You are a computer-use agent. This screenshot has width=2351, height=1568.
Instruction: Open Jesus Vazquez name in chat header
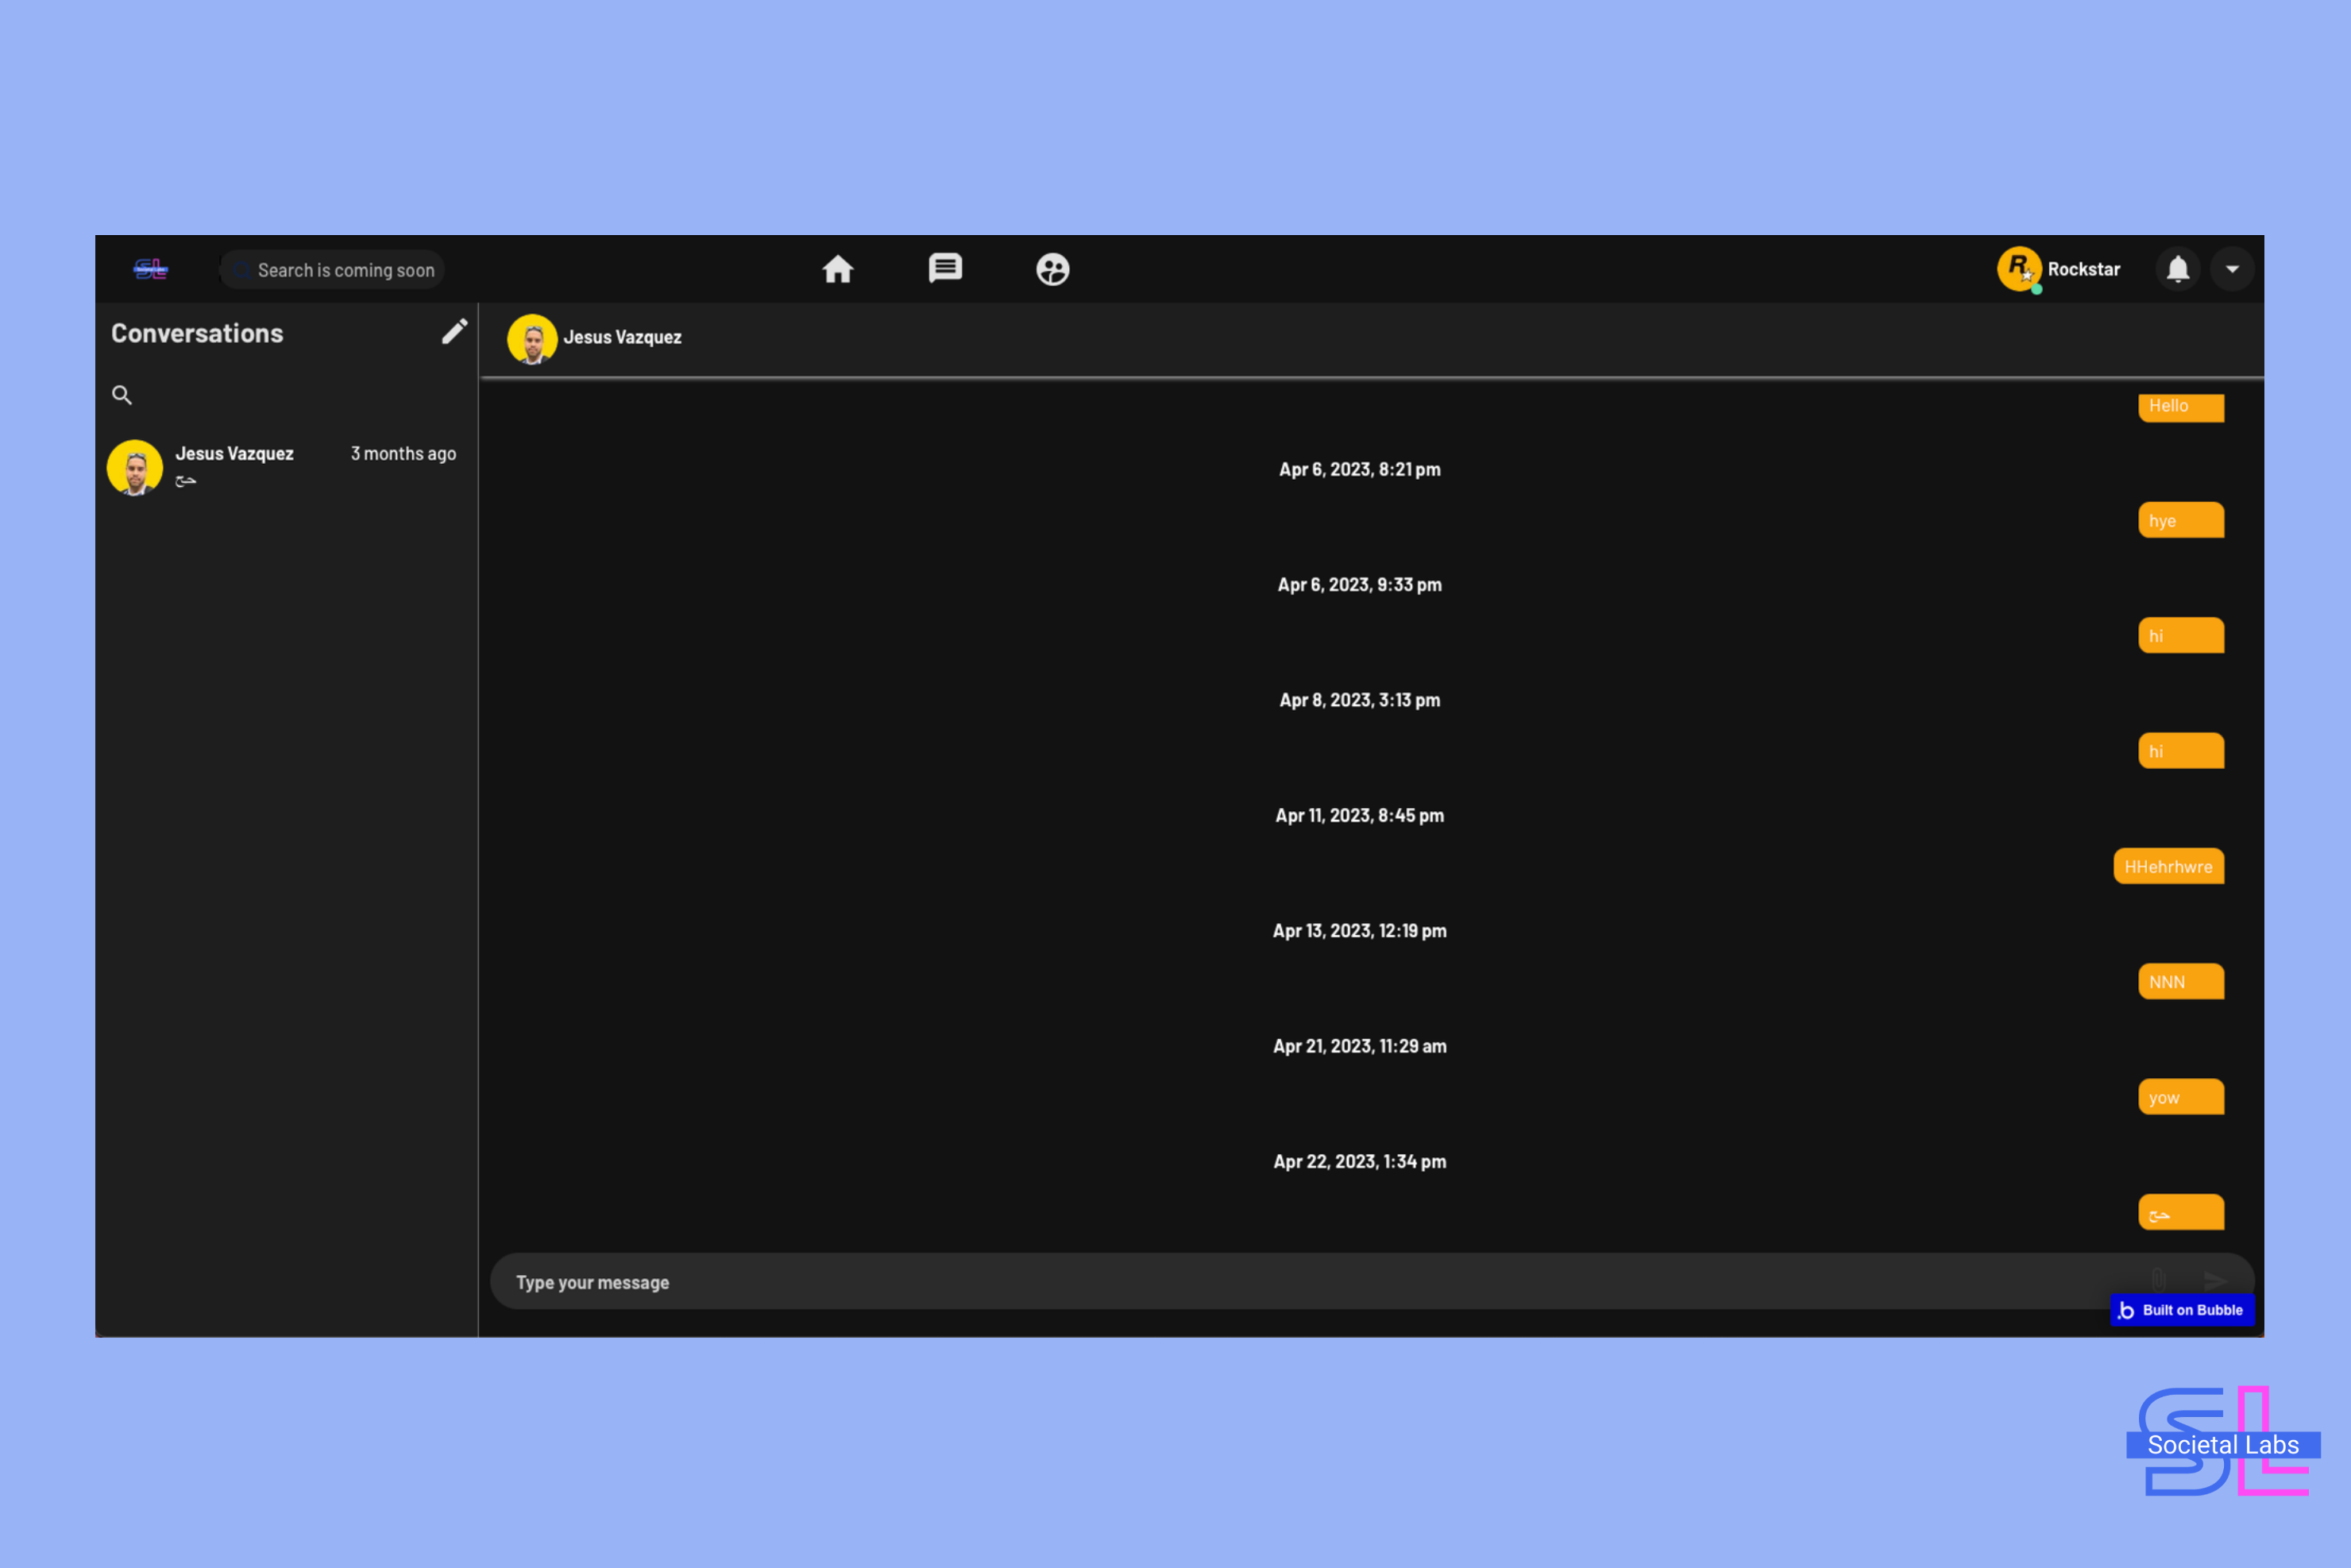click(622, 338)
